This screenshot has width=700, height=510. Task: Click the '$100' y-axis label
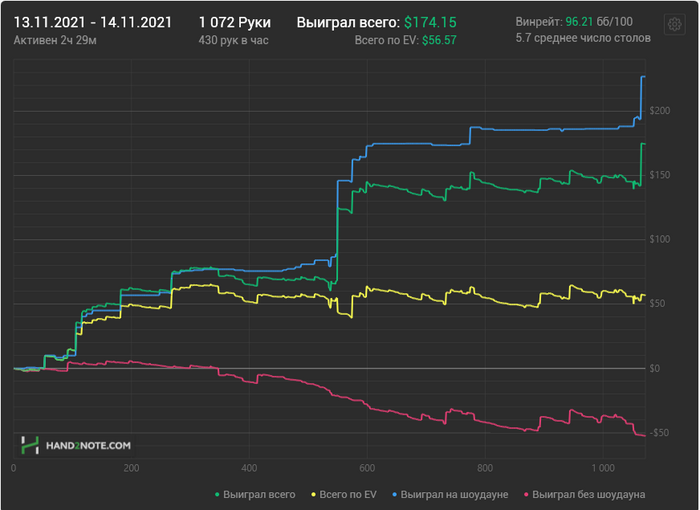click(660, 239)
